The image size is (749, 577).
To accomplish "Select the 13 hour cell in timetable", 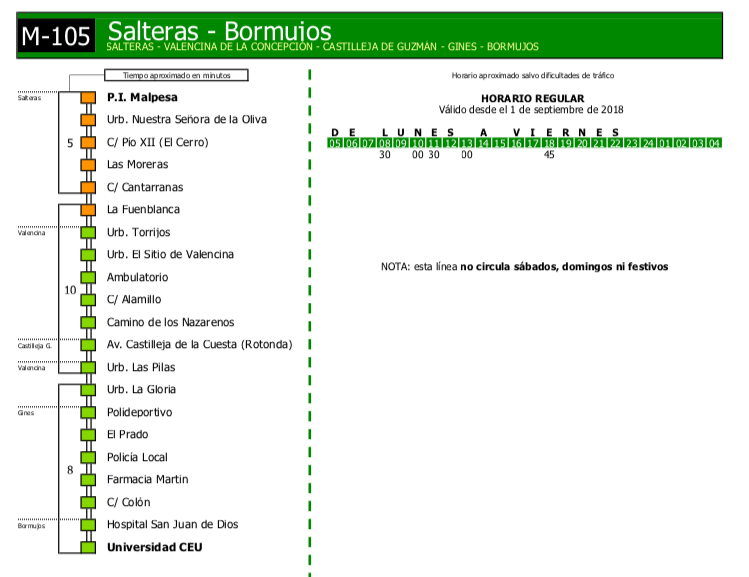I will pos(467,144).
